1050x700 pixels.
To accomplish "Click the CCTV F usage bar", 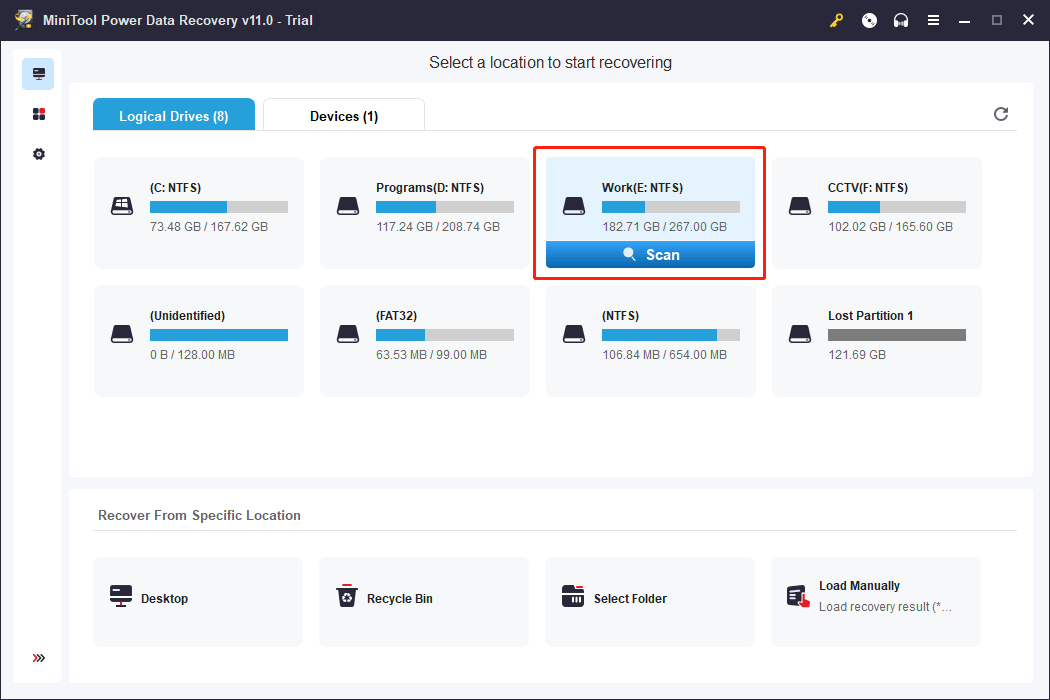I will click(897, 207).
